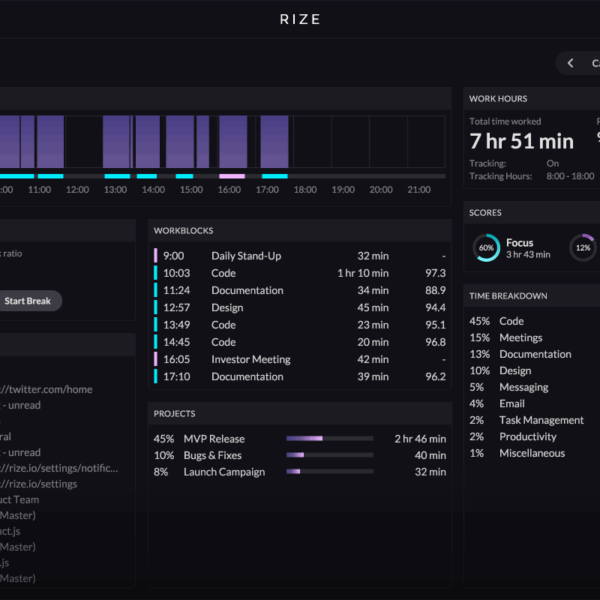Click the MVP Release progress bar

click(329, 439)
